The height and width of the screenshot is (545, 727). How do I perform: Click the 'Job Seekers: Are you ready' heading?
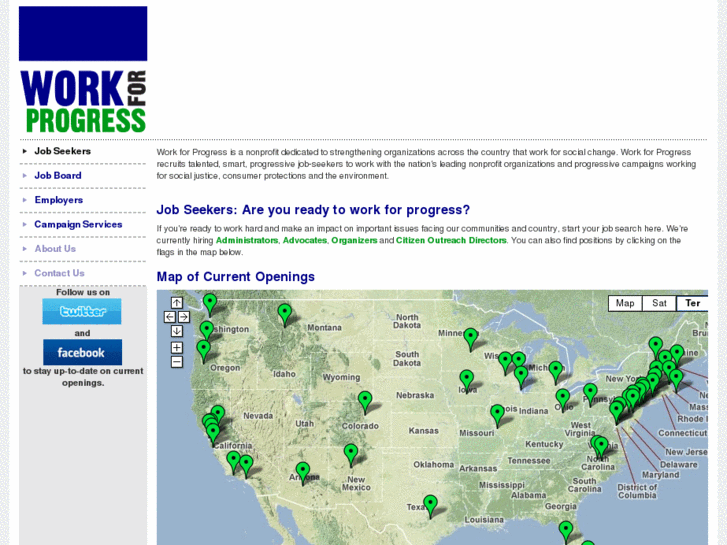[313, 210]
